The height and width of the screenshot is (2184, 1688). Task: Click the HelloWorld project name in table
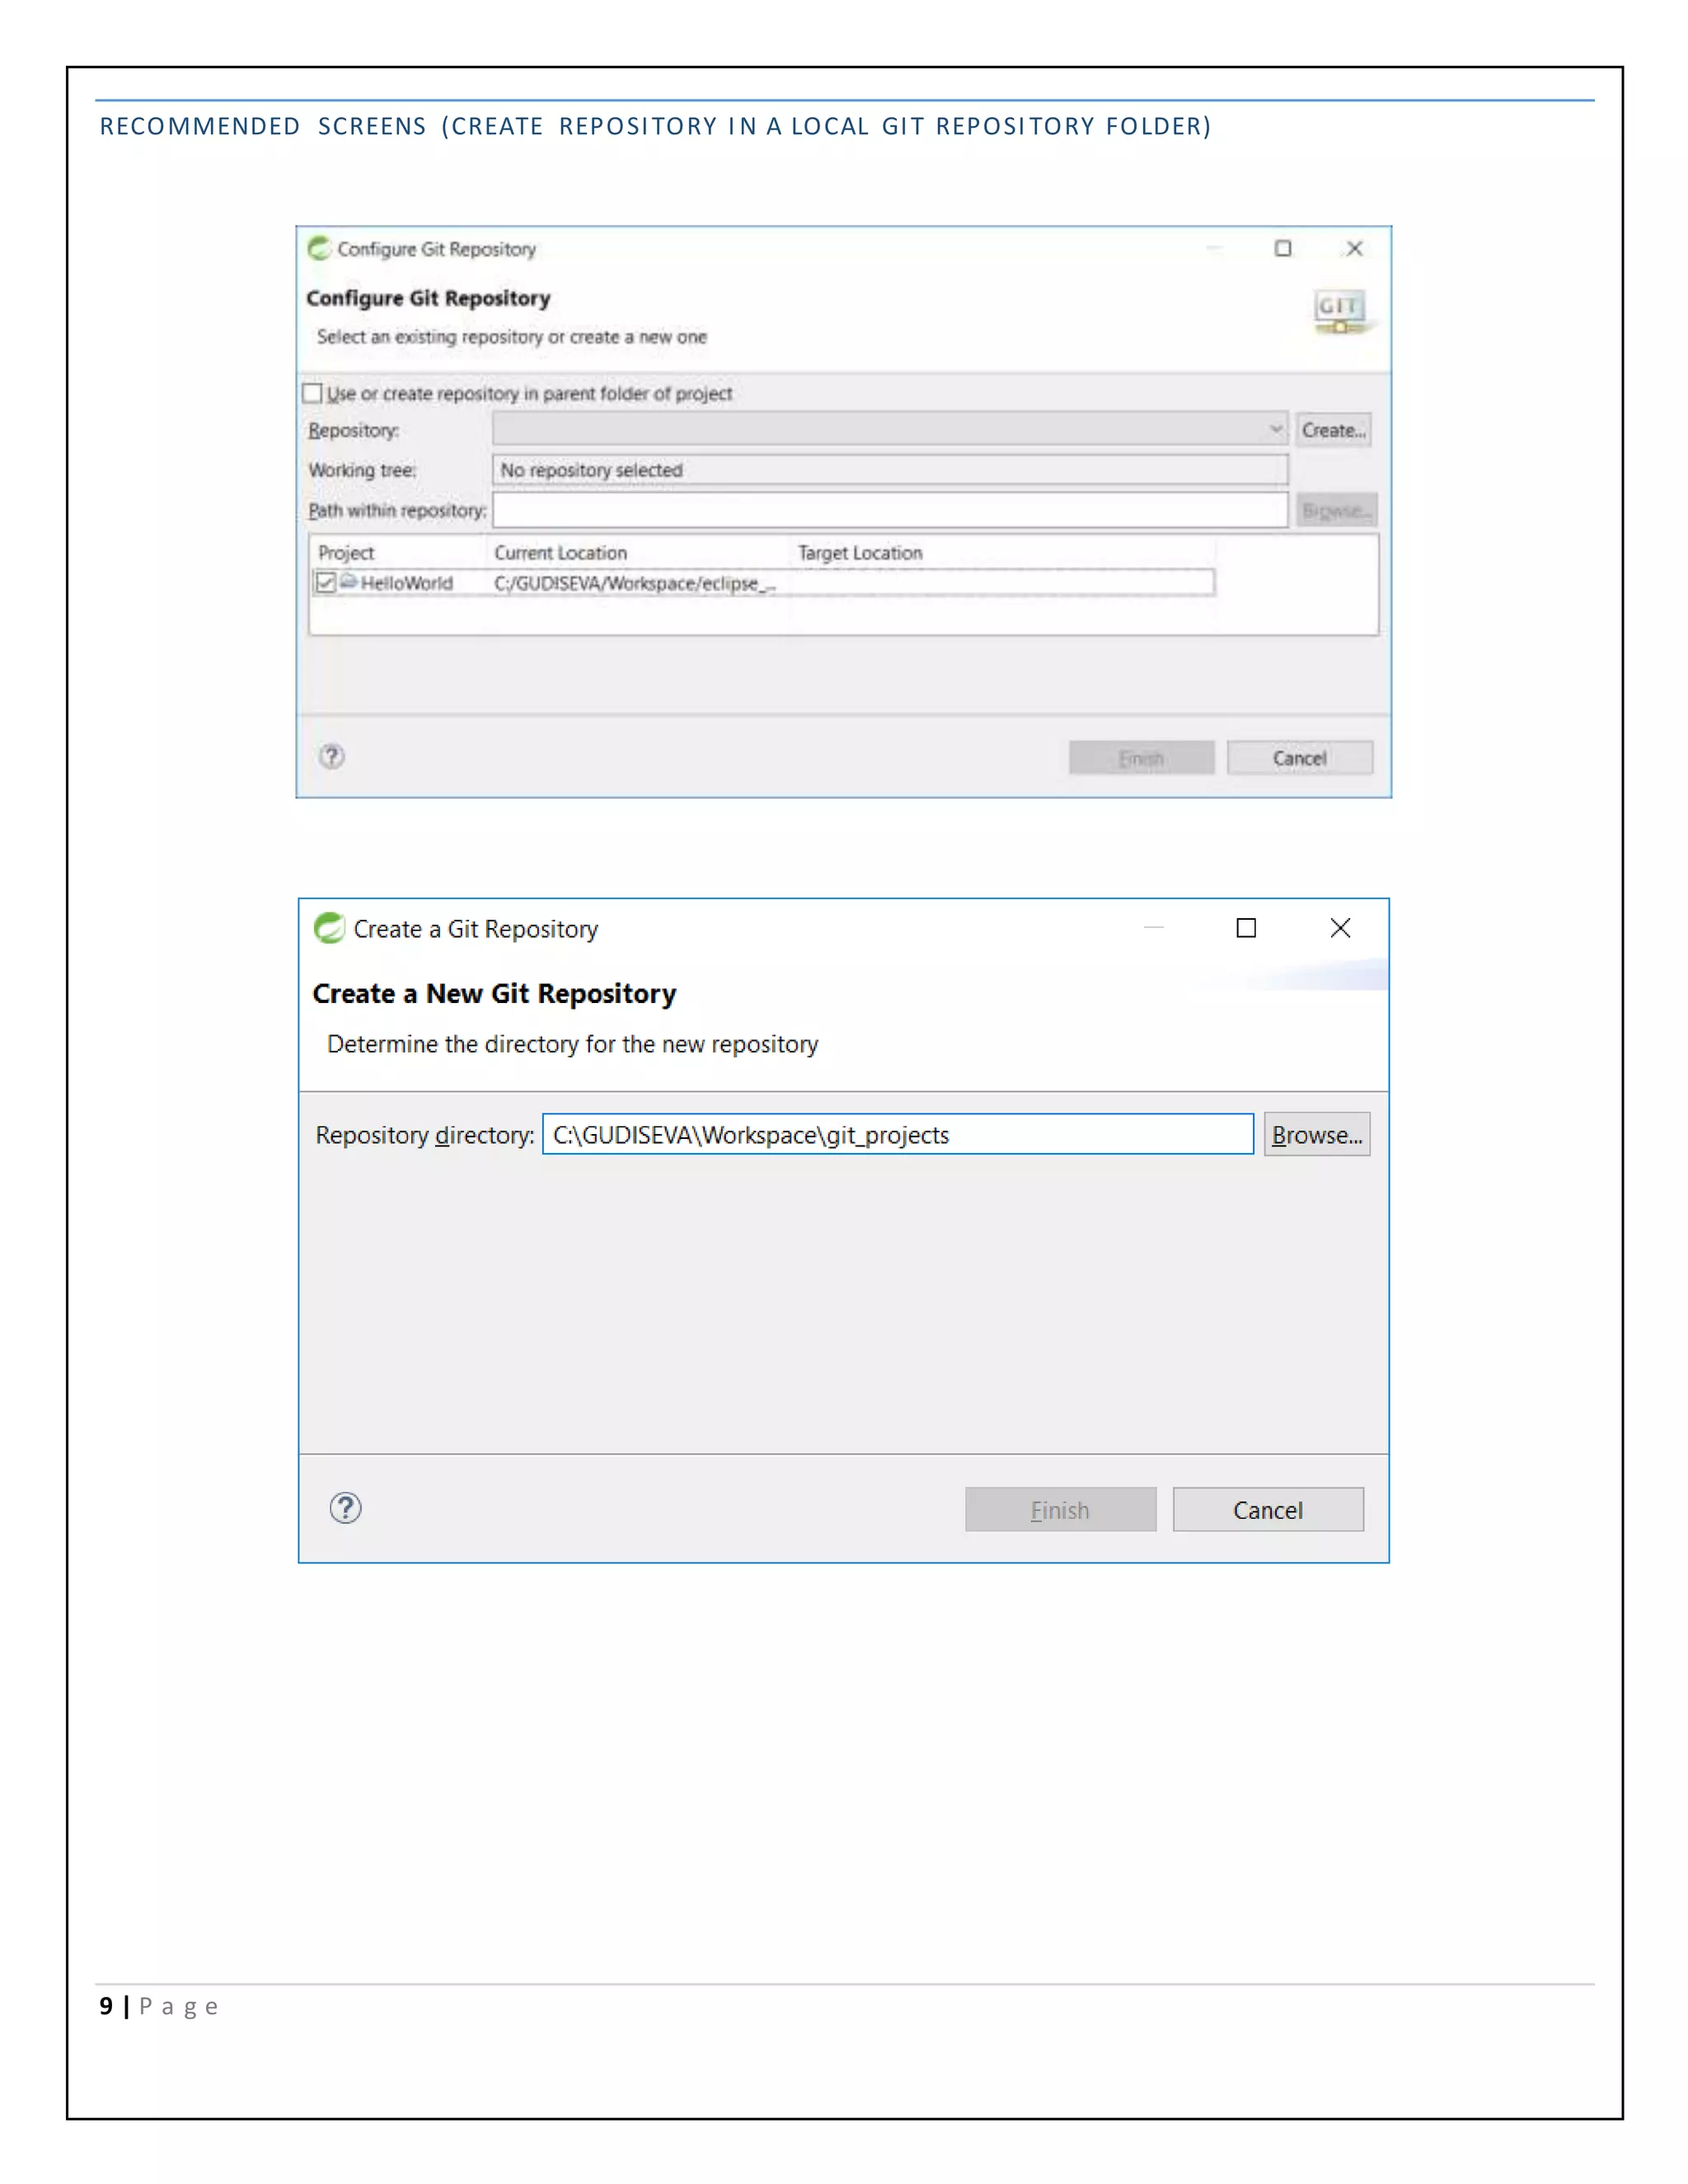pyautogui.click(x=406, y=583)
